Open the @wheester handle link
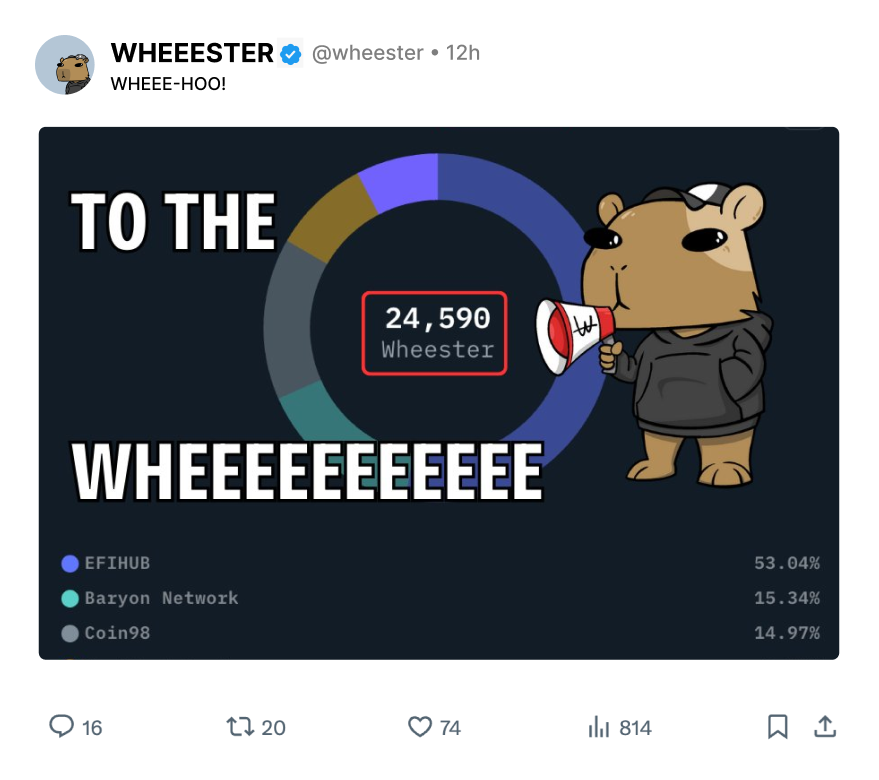Image resolution: width=879 pixels, height=780 pixels. 368,53
